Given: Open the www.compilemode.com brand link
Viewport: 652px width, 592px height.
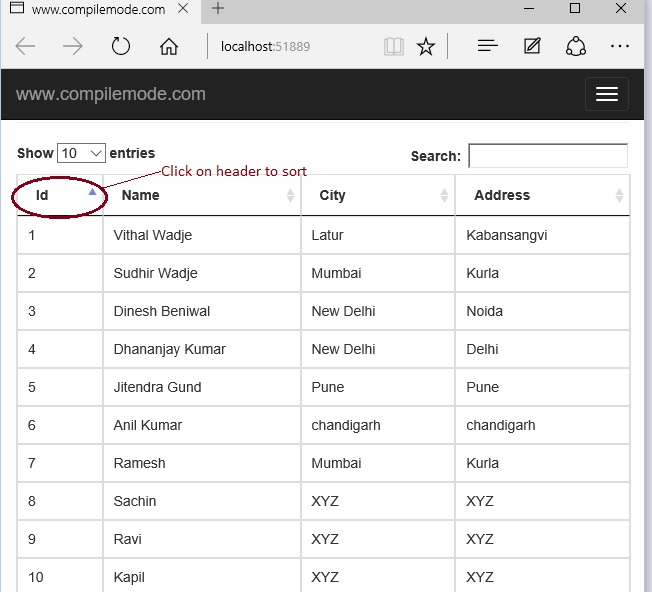Looking at the screenshot, I should tap(111, 94).
